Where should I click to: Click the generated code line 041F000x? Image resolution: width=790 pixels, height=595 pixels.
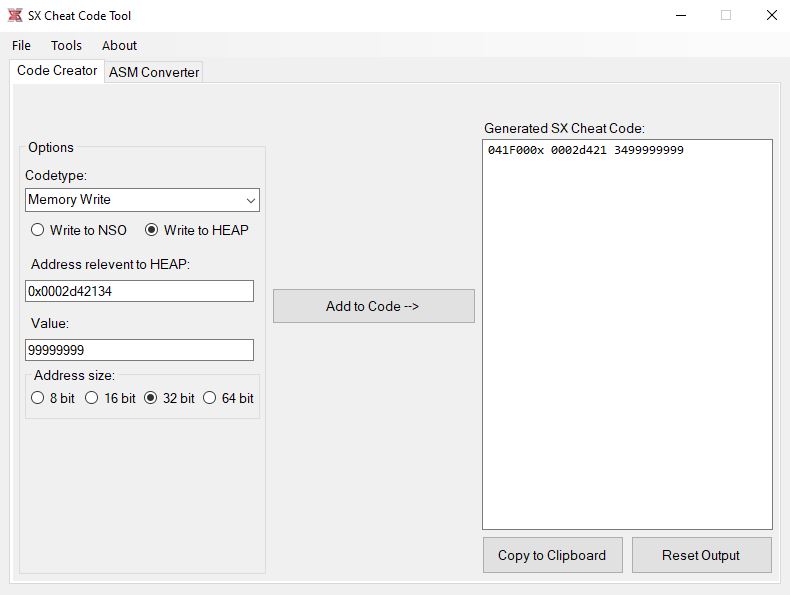585,150
